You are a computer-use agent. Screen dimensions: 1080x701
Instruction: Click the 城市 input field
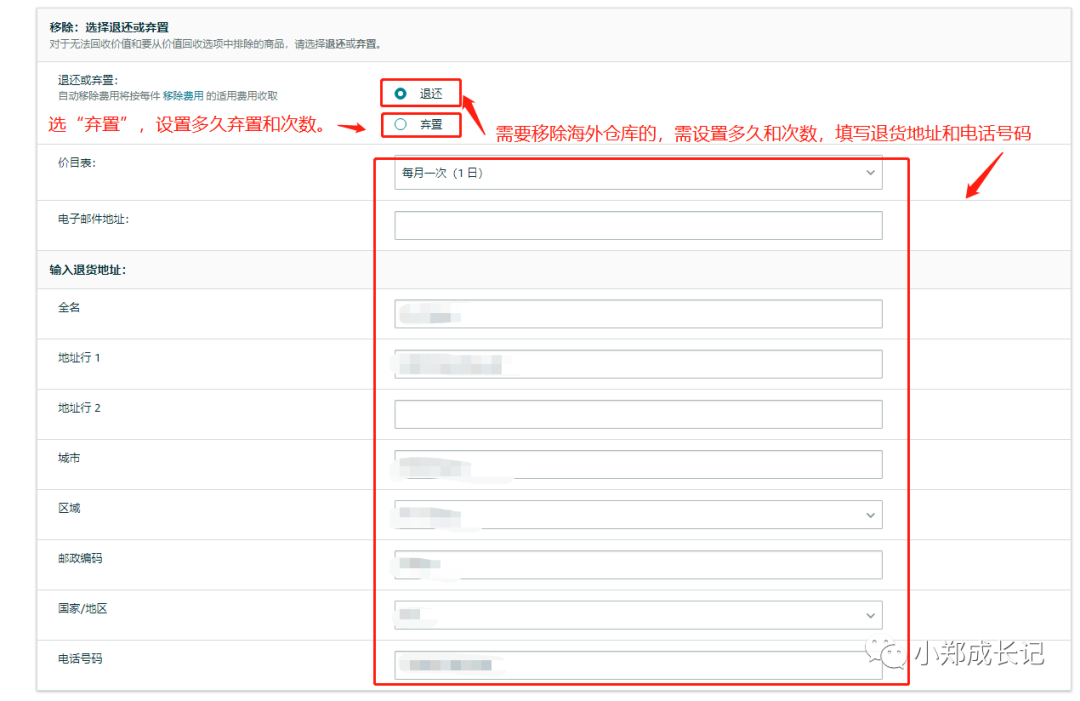[x=638, y=464]
